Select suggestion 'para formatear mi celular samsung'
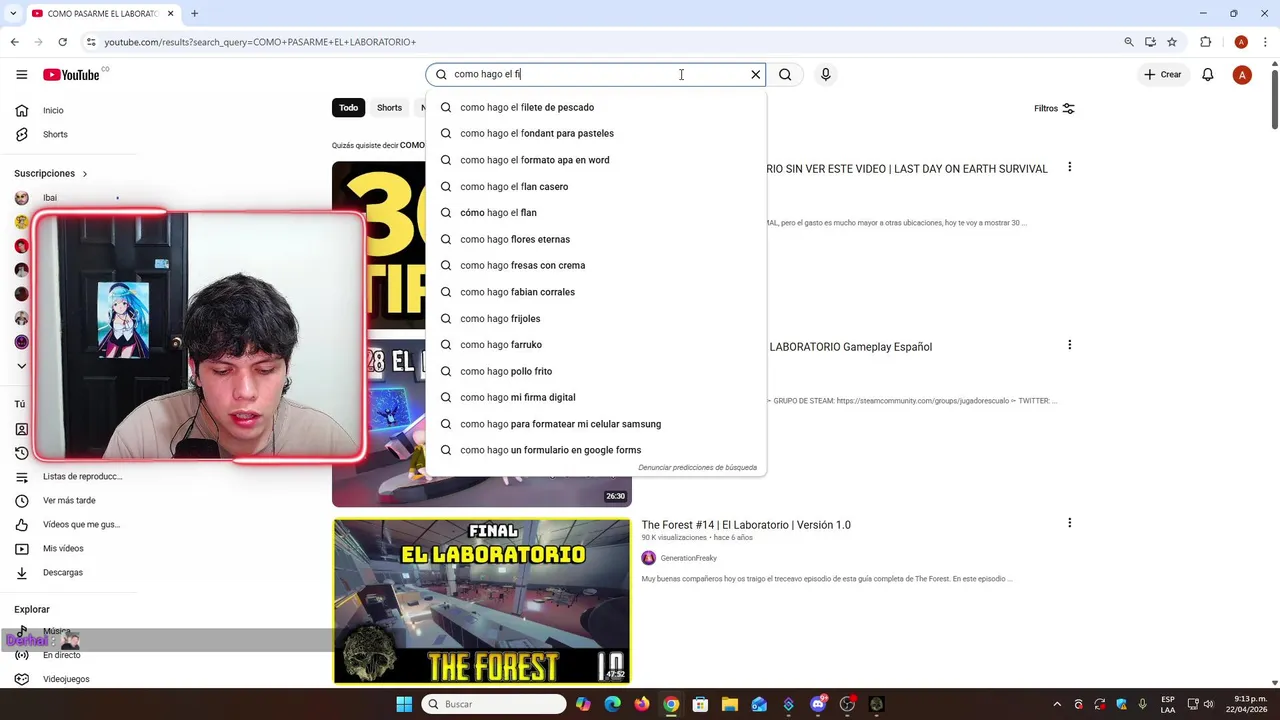Viewport: 1280px width, 720px height. (x=596, y=424)
